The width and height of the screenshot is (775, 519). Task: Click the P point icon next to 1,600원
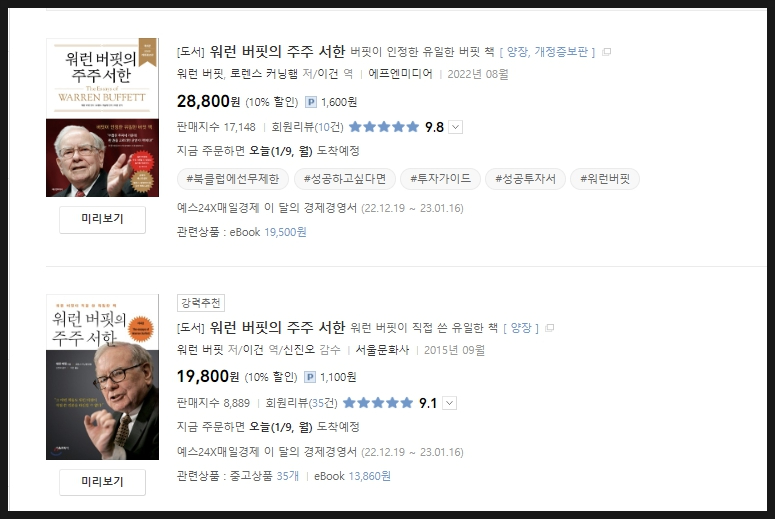(310, 102)
